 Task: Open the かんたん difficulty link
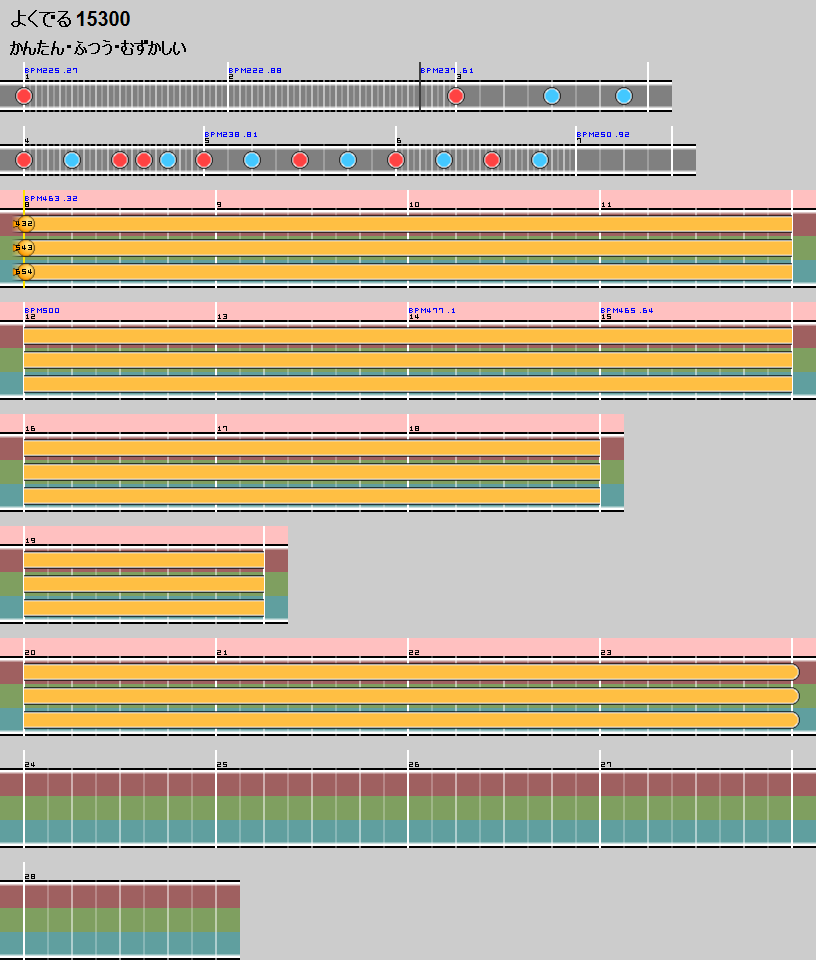pos(36,48)
